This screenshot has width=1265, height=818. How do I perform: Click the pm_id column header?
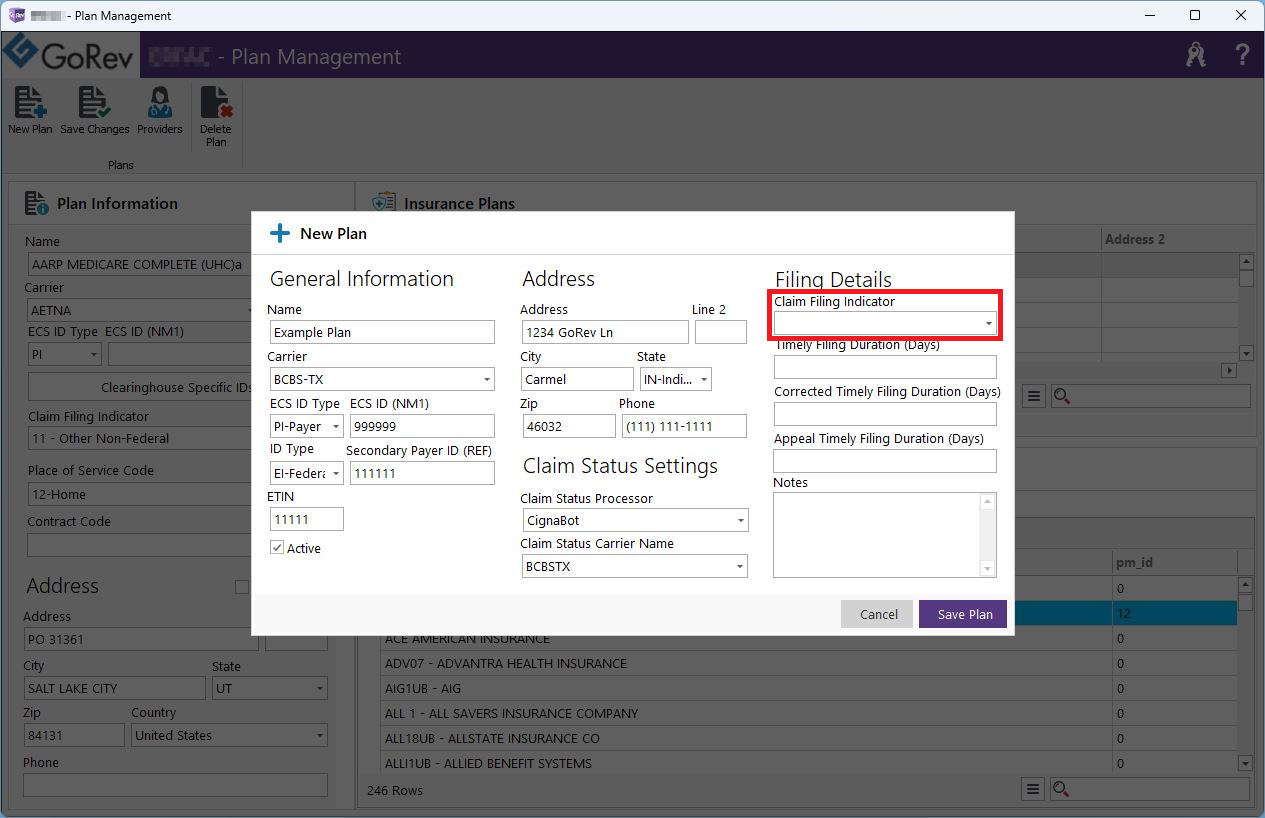[x=1175, y=562]
